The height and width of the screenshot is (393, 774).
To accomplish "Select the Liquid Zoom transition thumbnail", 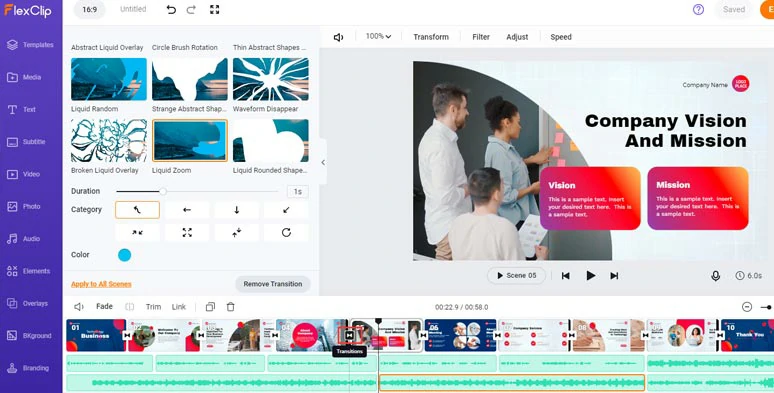I will (x=190, y=141).
